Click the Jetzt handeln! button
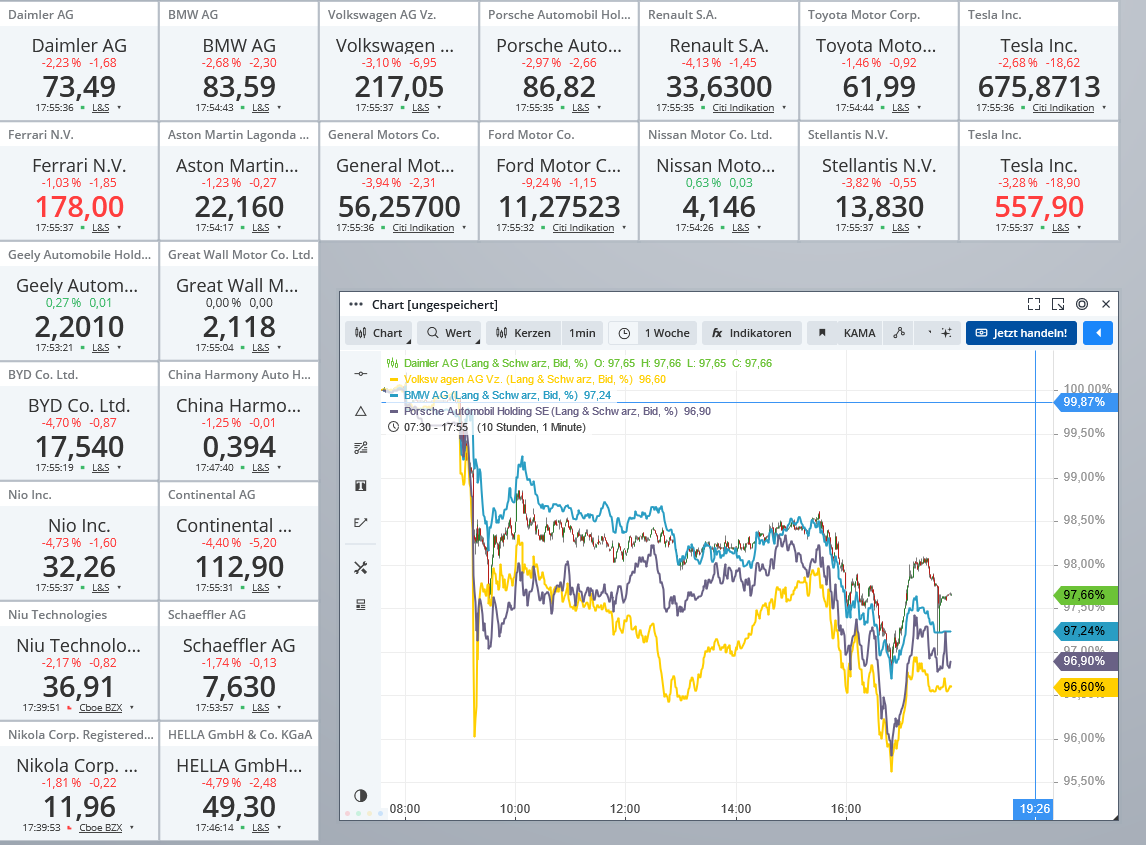This screenshot has height=845, width=1146. (x=1021, y=333)
